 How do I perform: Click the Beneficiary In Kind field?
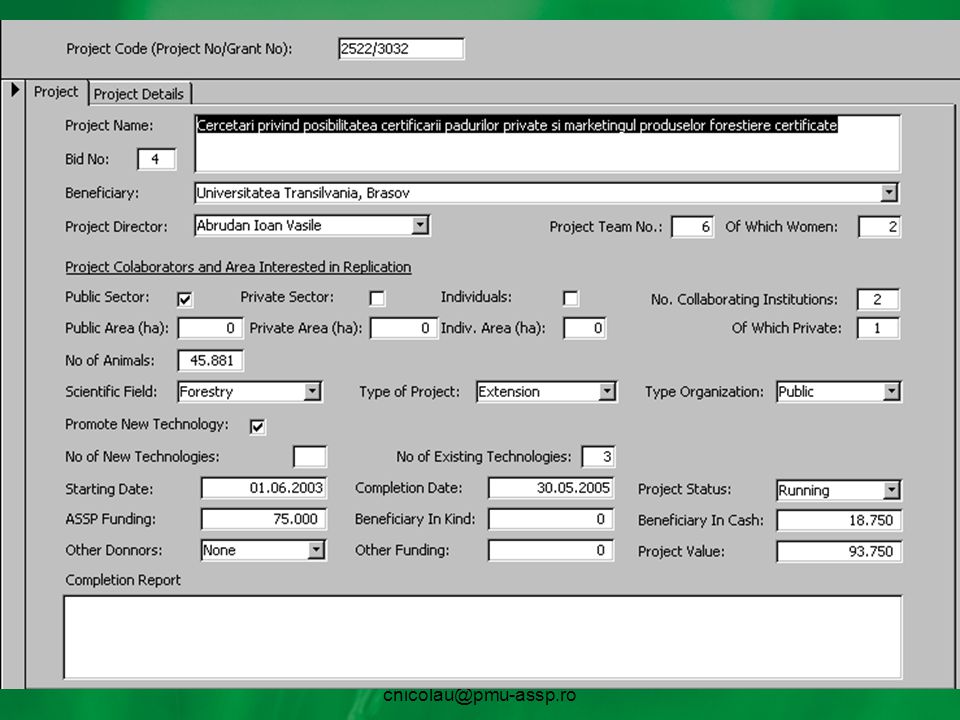click(x=551, y=519)
